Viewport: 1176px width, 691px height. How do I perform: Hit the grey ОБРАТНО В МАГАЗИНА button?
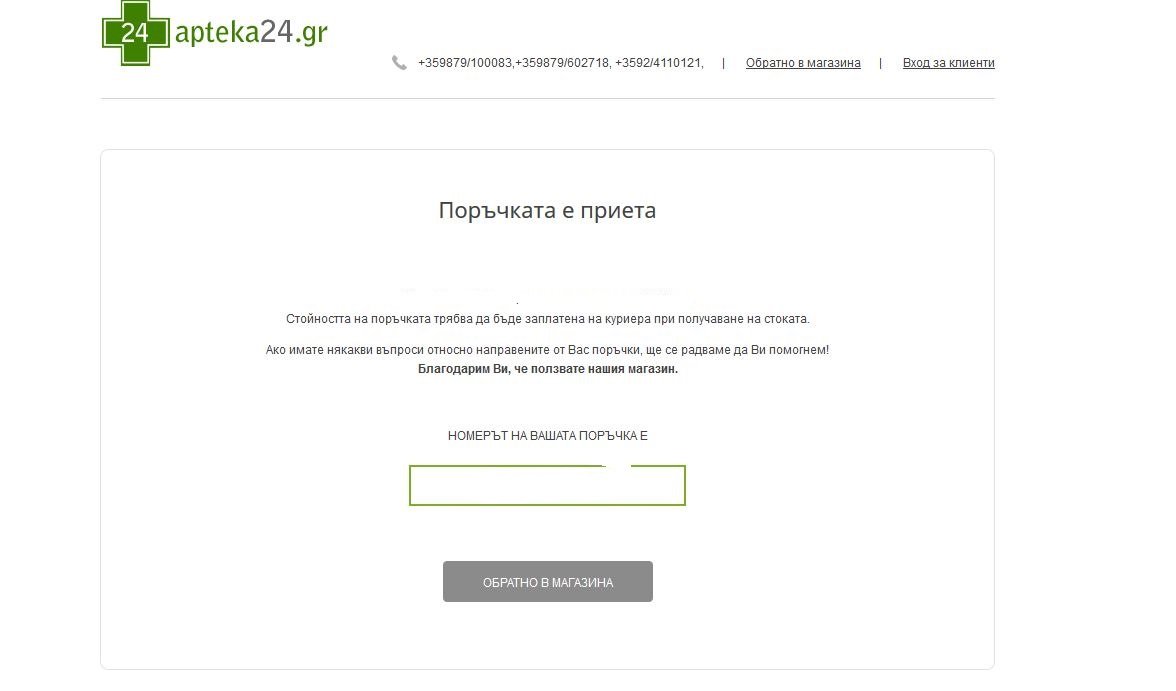[x=548, y=581]
